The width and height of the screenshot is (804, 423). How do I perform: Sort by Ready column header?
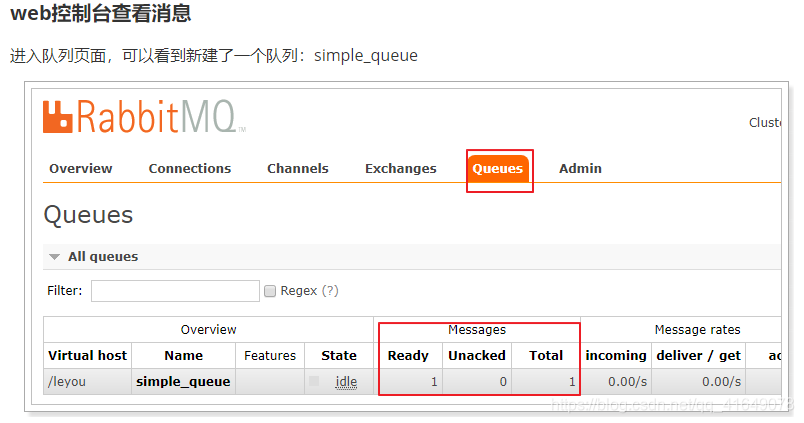(408, 356)
